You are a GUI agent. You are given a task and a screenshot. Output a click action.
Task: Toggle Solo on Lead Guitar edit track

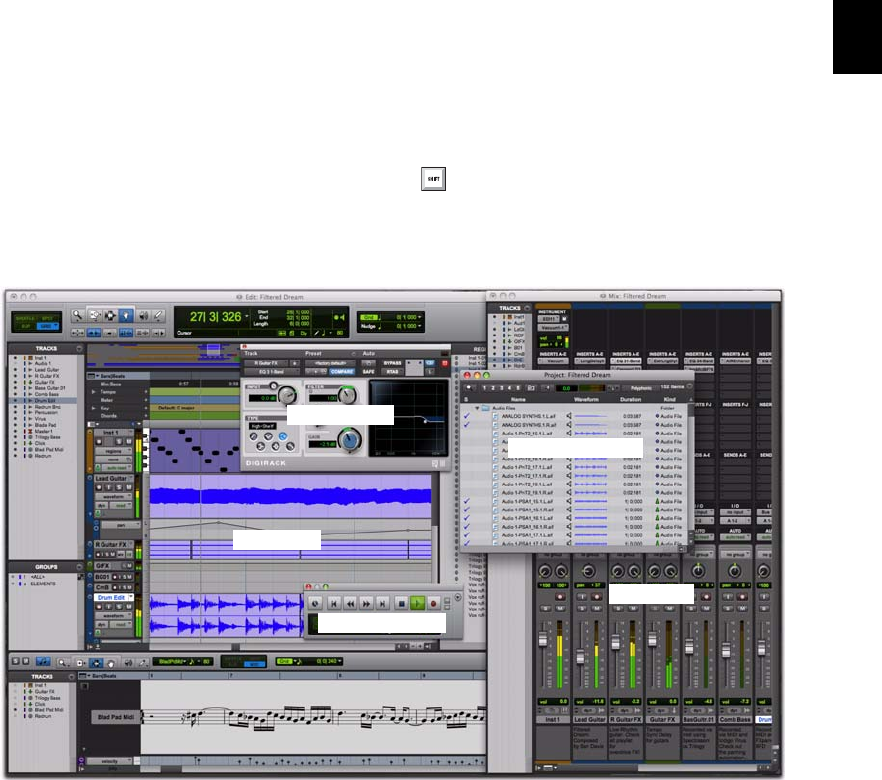click(x=119, y=487)
